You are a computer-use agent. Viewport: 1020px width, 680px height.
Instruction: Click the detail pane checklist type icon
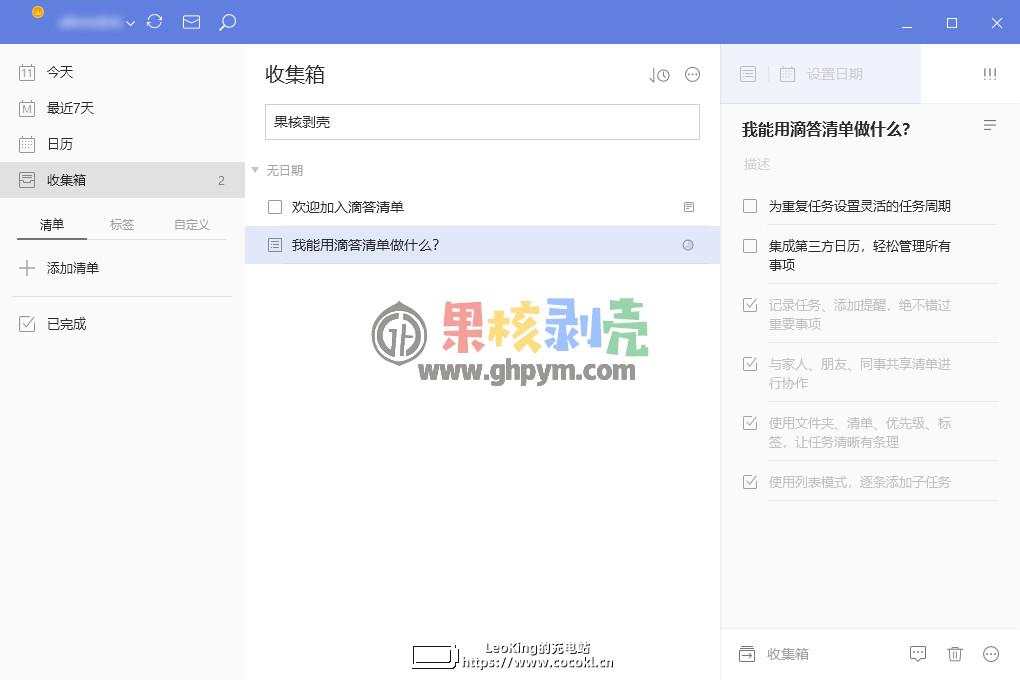748,74
